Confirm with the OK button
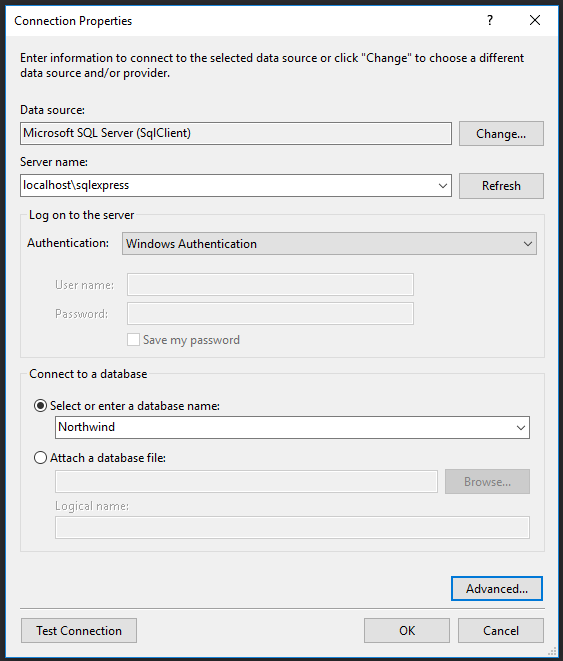This screenshot has width=563, height=661. point(407,631)
